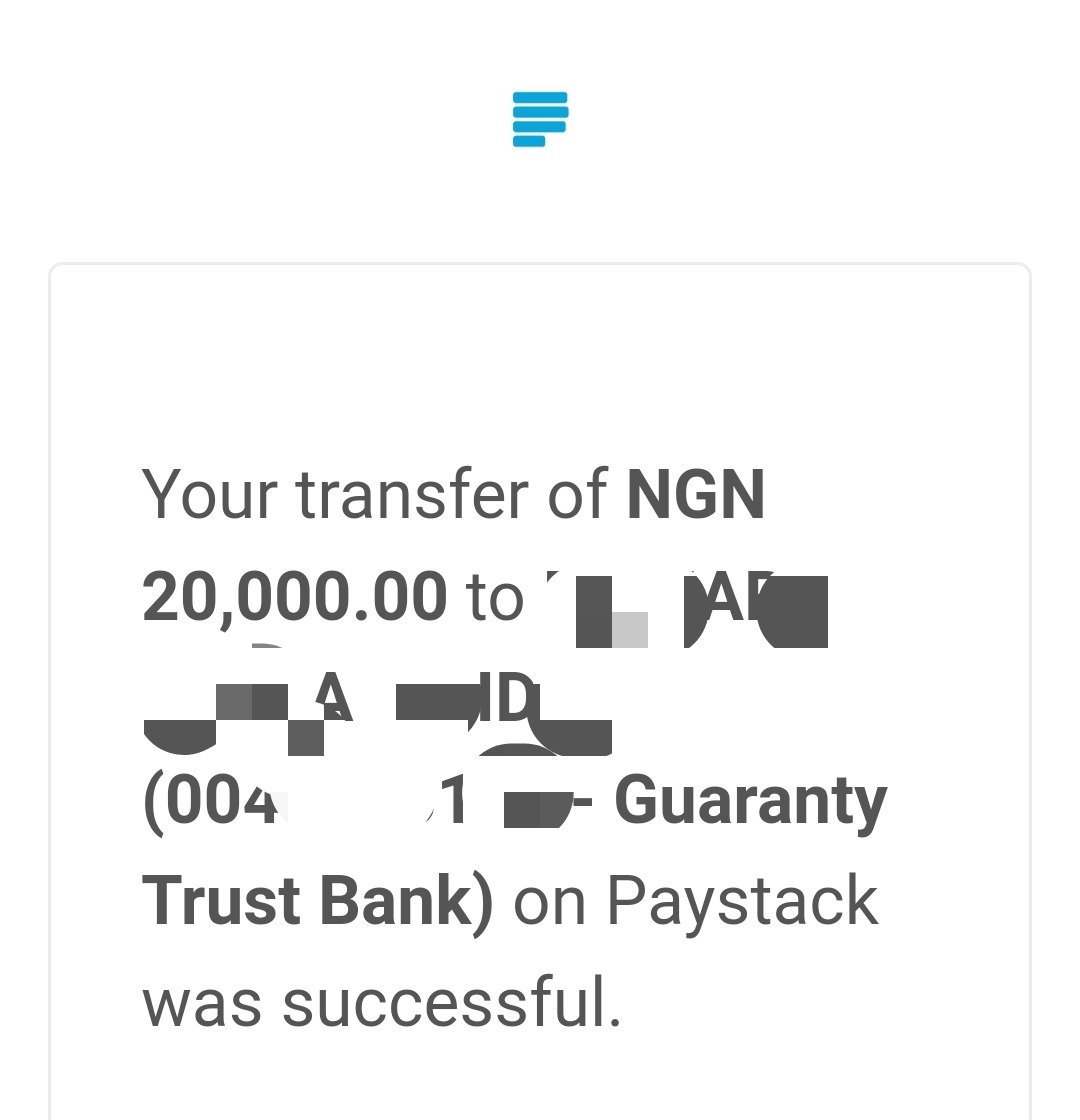Click the light gray redaction square
1080x1120 pixels.
coord(630,630)
